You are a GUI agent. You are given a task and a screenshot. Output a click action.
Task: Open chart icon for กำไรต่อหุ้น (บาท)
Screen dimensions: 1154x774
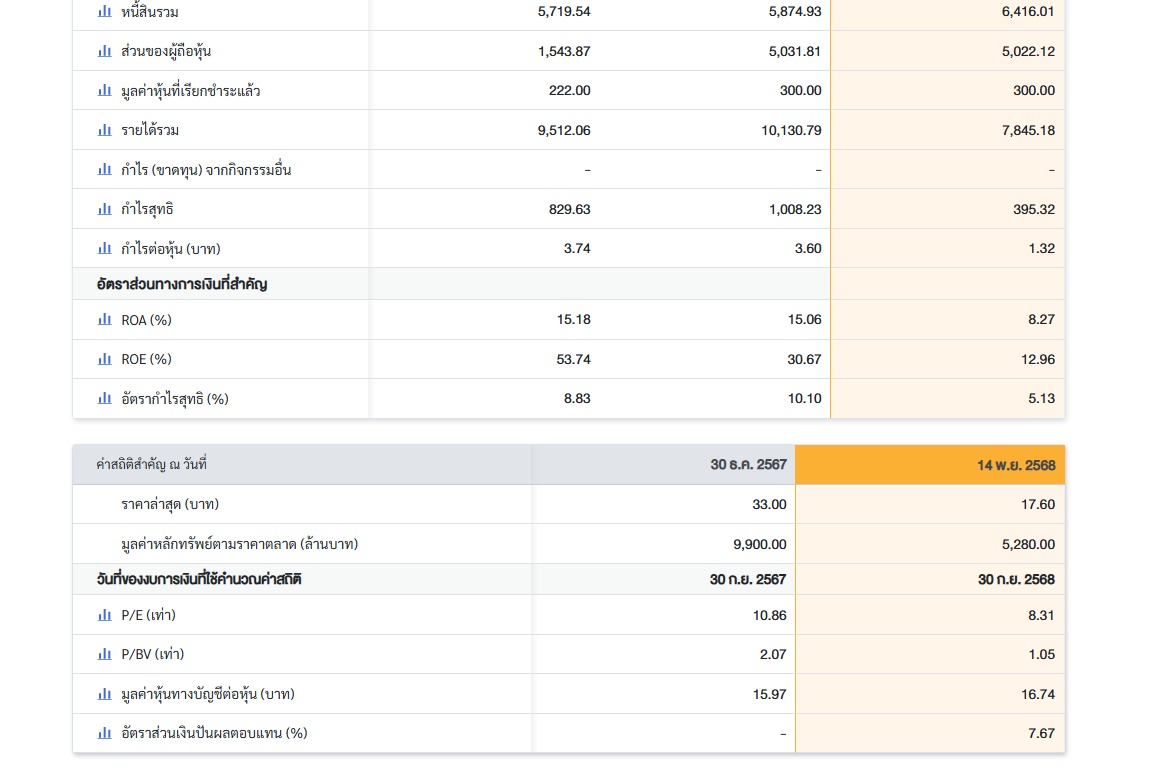pyautogui.click(x=105, y=249)
